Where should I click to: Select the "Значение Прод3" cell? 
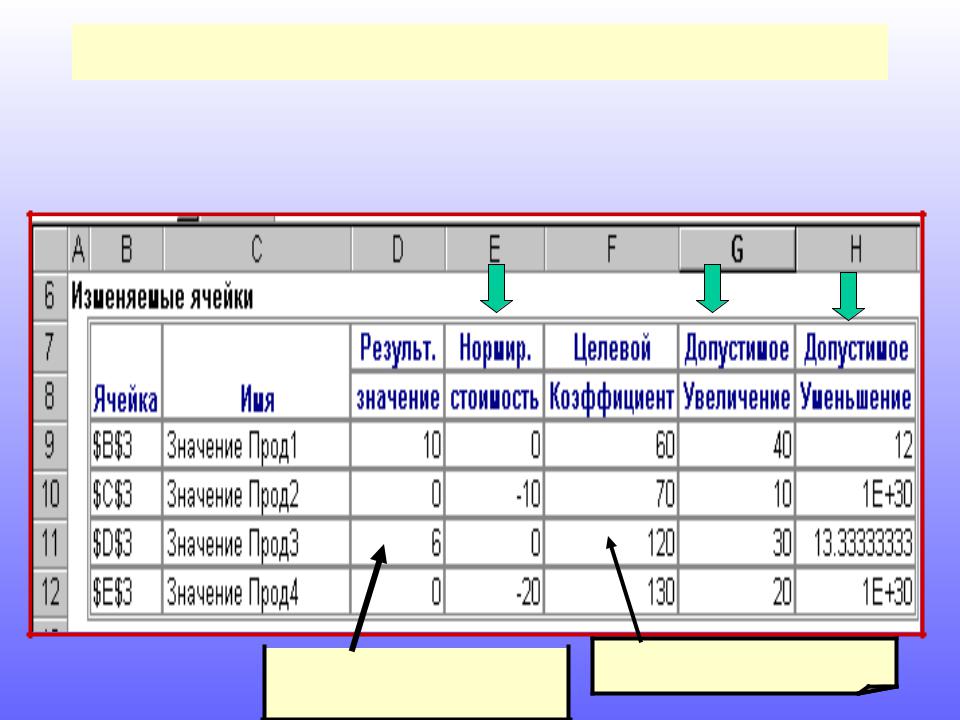(x=257, y=543)
